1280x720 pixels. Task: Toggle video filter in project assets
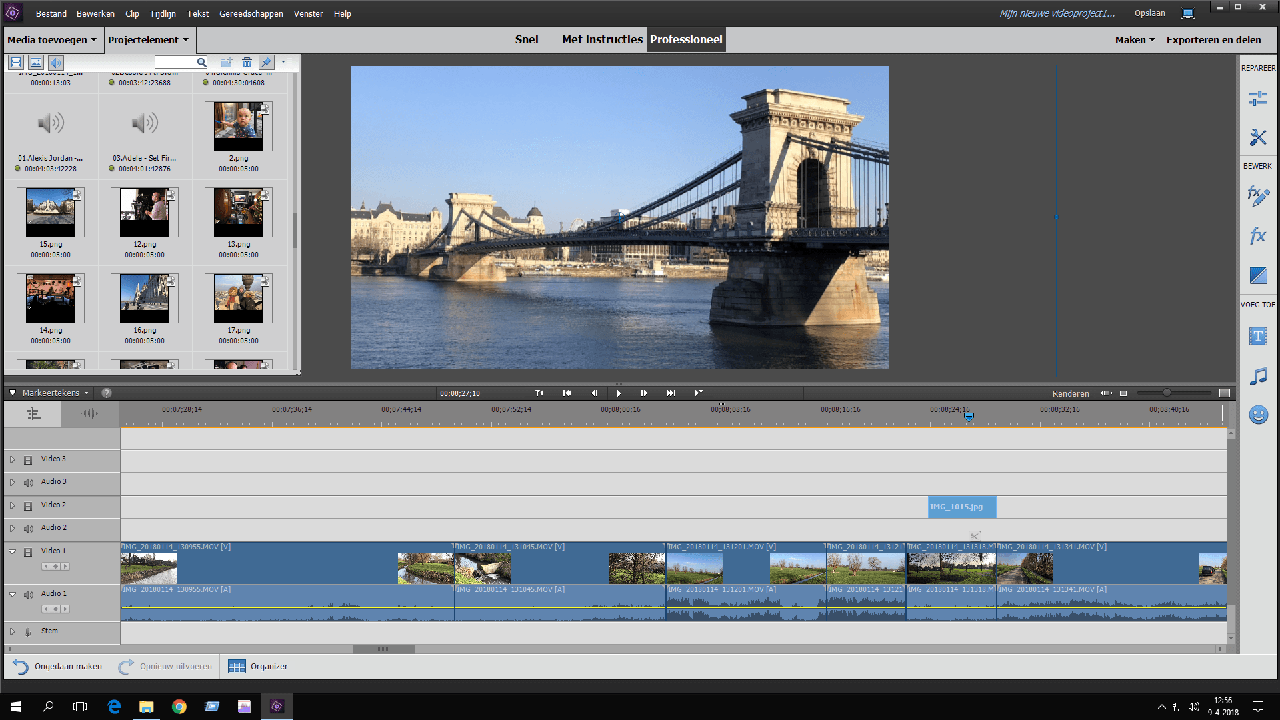16,62
